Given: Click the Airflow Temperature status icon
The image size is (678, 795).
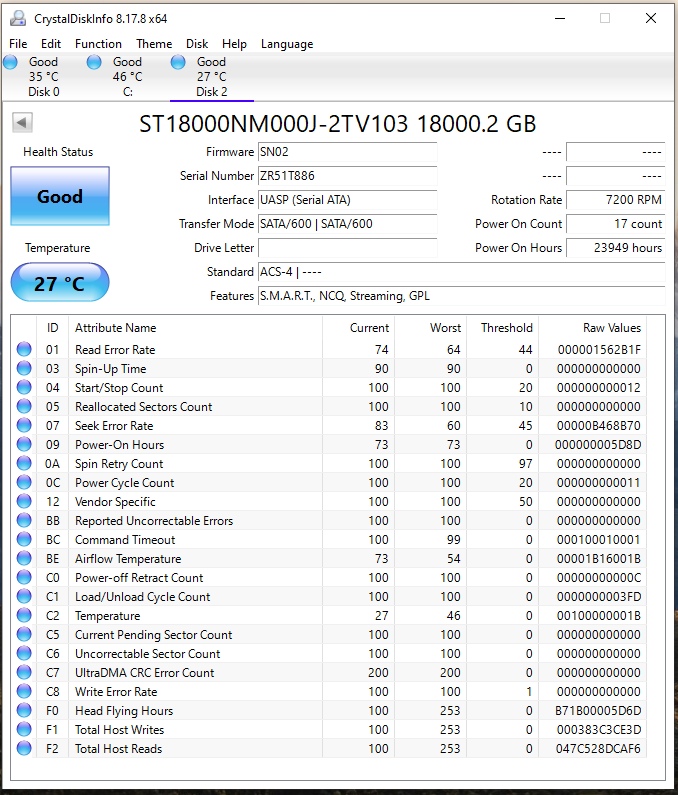Looking at the screenshot, I should click(24, 559).
